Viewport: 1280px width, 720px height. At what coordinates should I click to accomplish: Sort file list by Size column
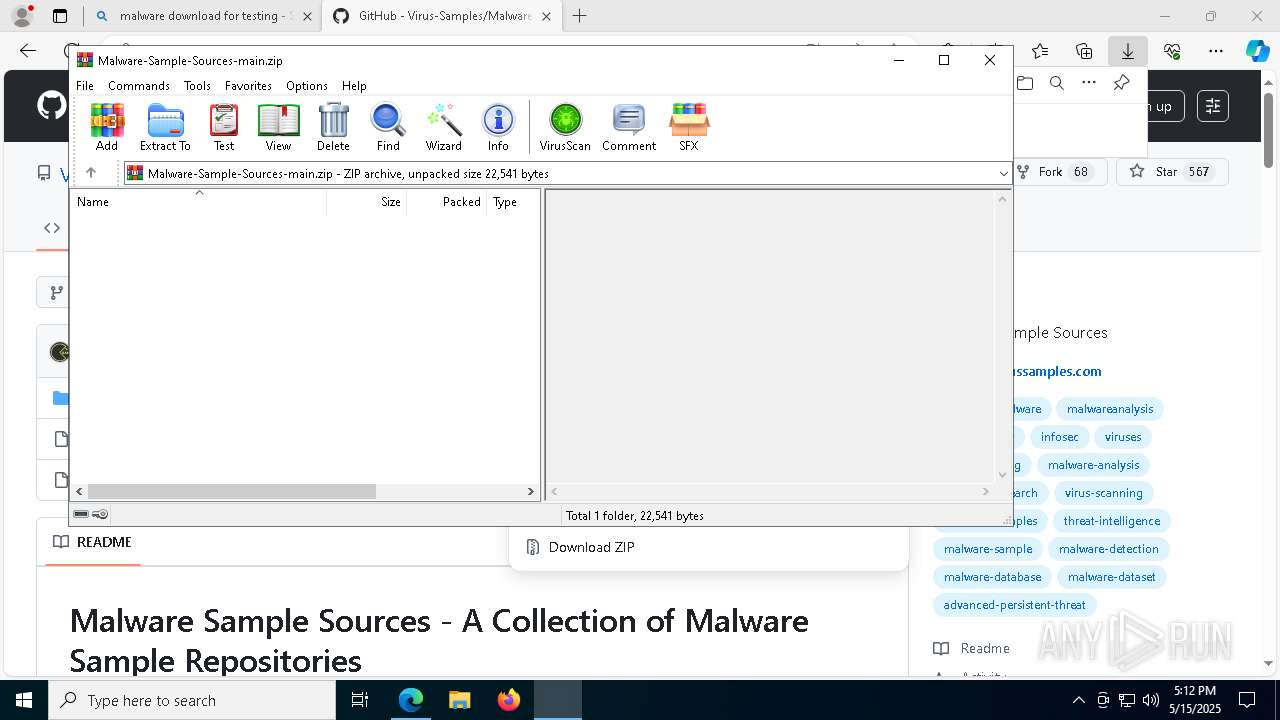(x=367, y=202)
